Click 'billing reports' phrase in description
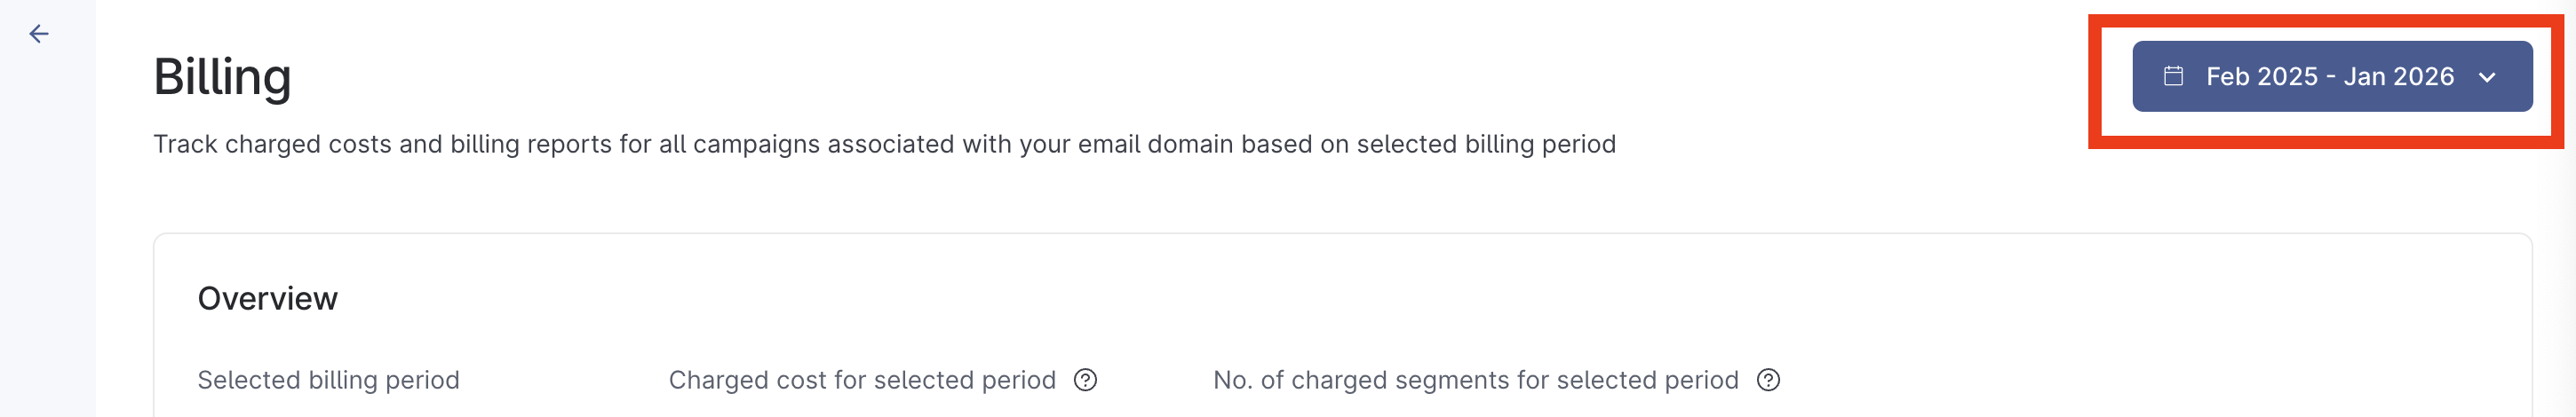Screen dimensions: 2576x417 [x=531, y=144]
